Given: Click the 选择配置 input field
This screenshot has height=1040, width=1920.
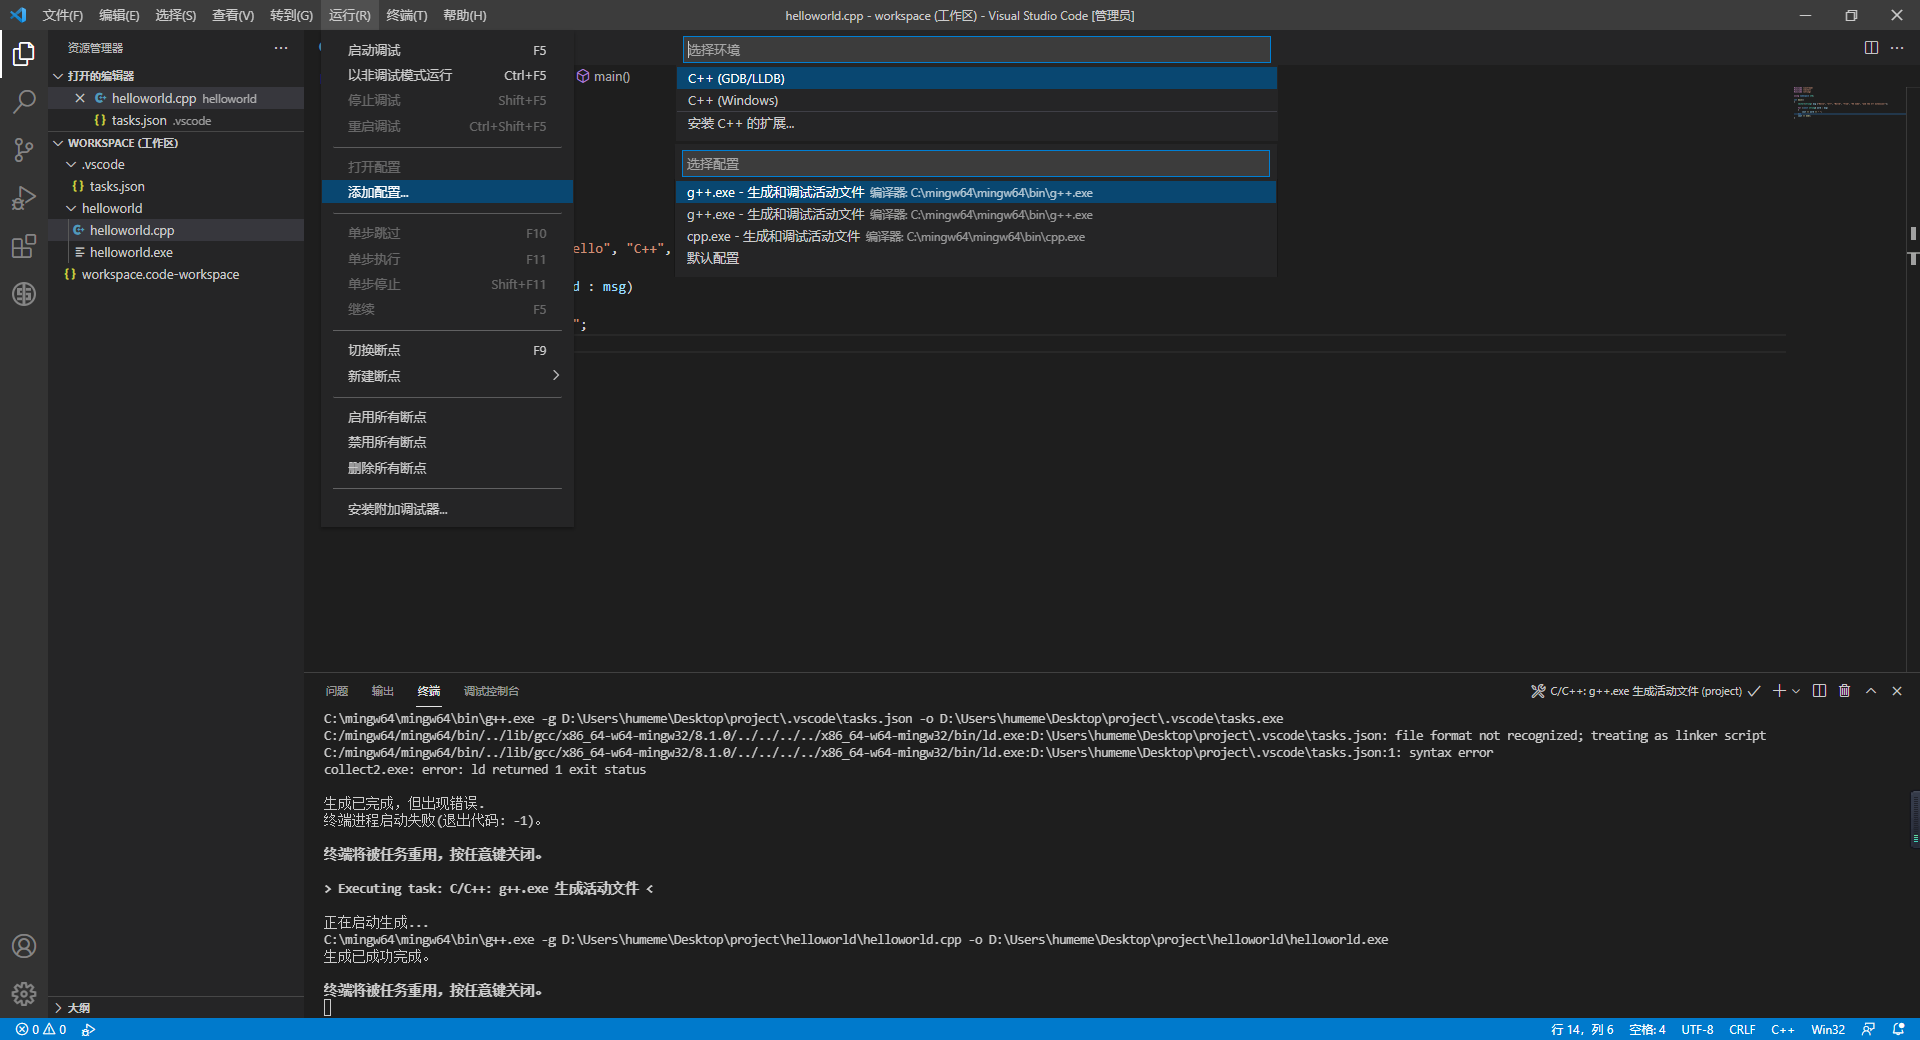Looking at the screenshot, I should (976, 164).
